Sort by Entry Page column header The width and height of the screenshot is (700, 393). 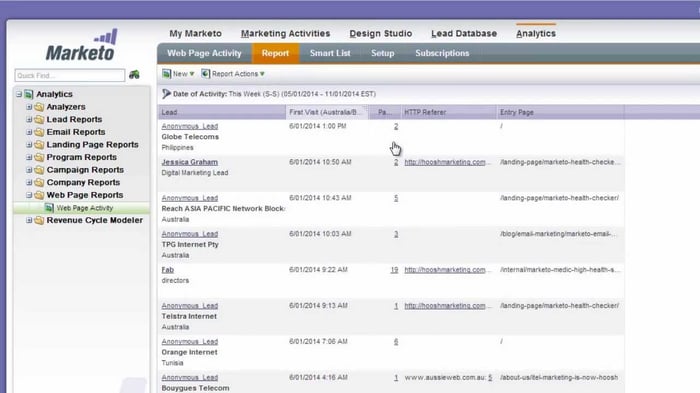[x=560, y=112]
